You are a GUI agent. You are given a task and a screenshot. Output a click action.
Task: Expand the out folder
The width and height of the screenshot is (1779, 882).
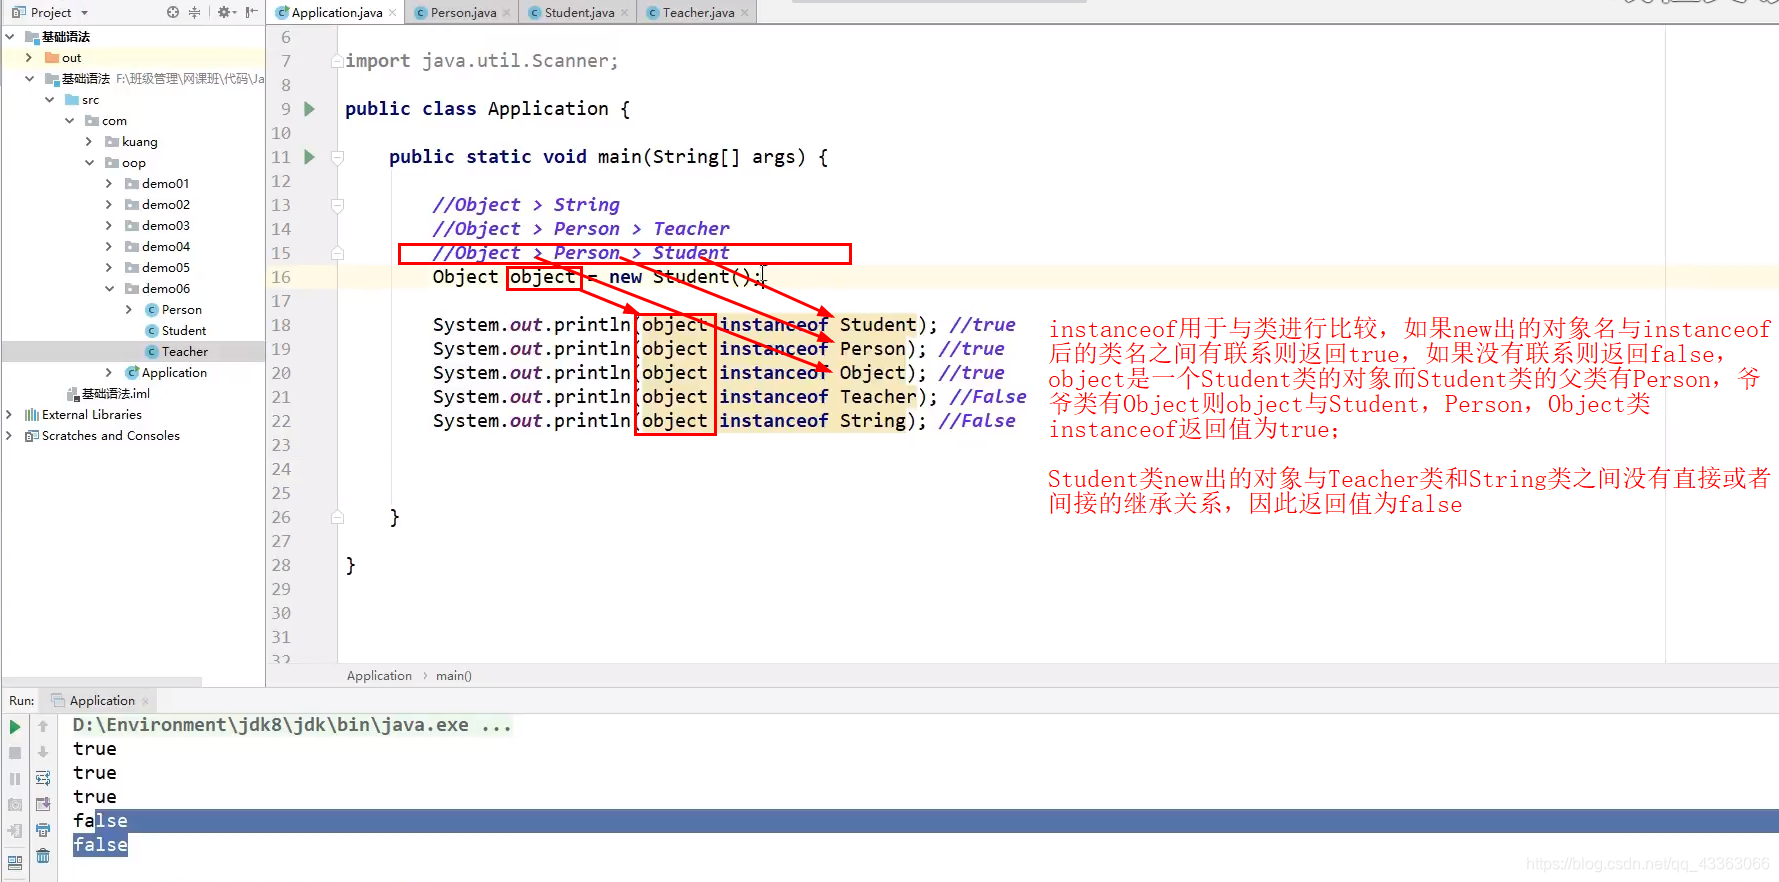point(29,58)
